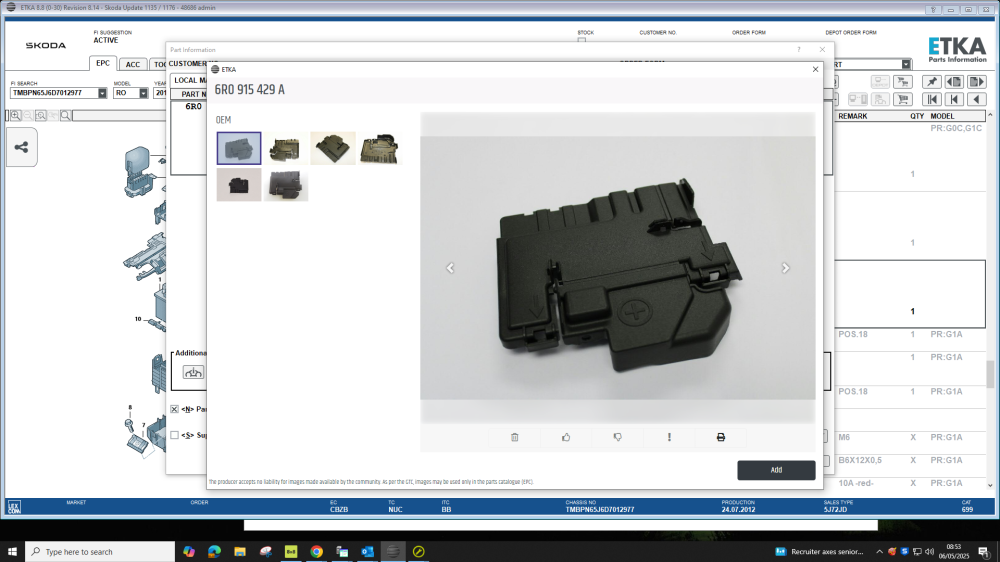
Task: Click the Windows taskbar search box
Action: pos(100,552)
